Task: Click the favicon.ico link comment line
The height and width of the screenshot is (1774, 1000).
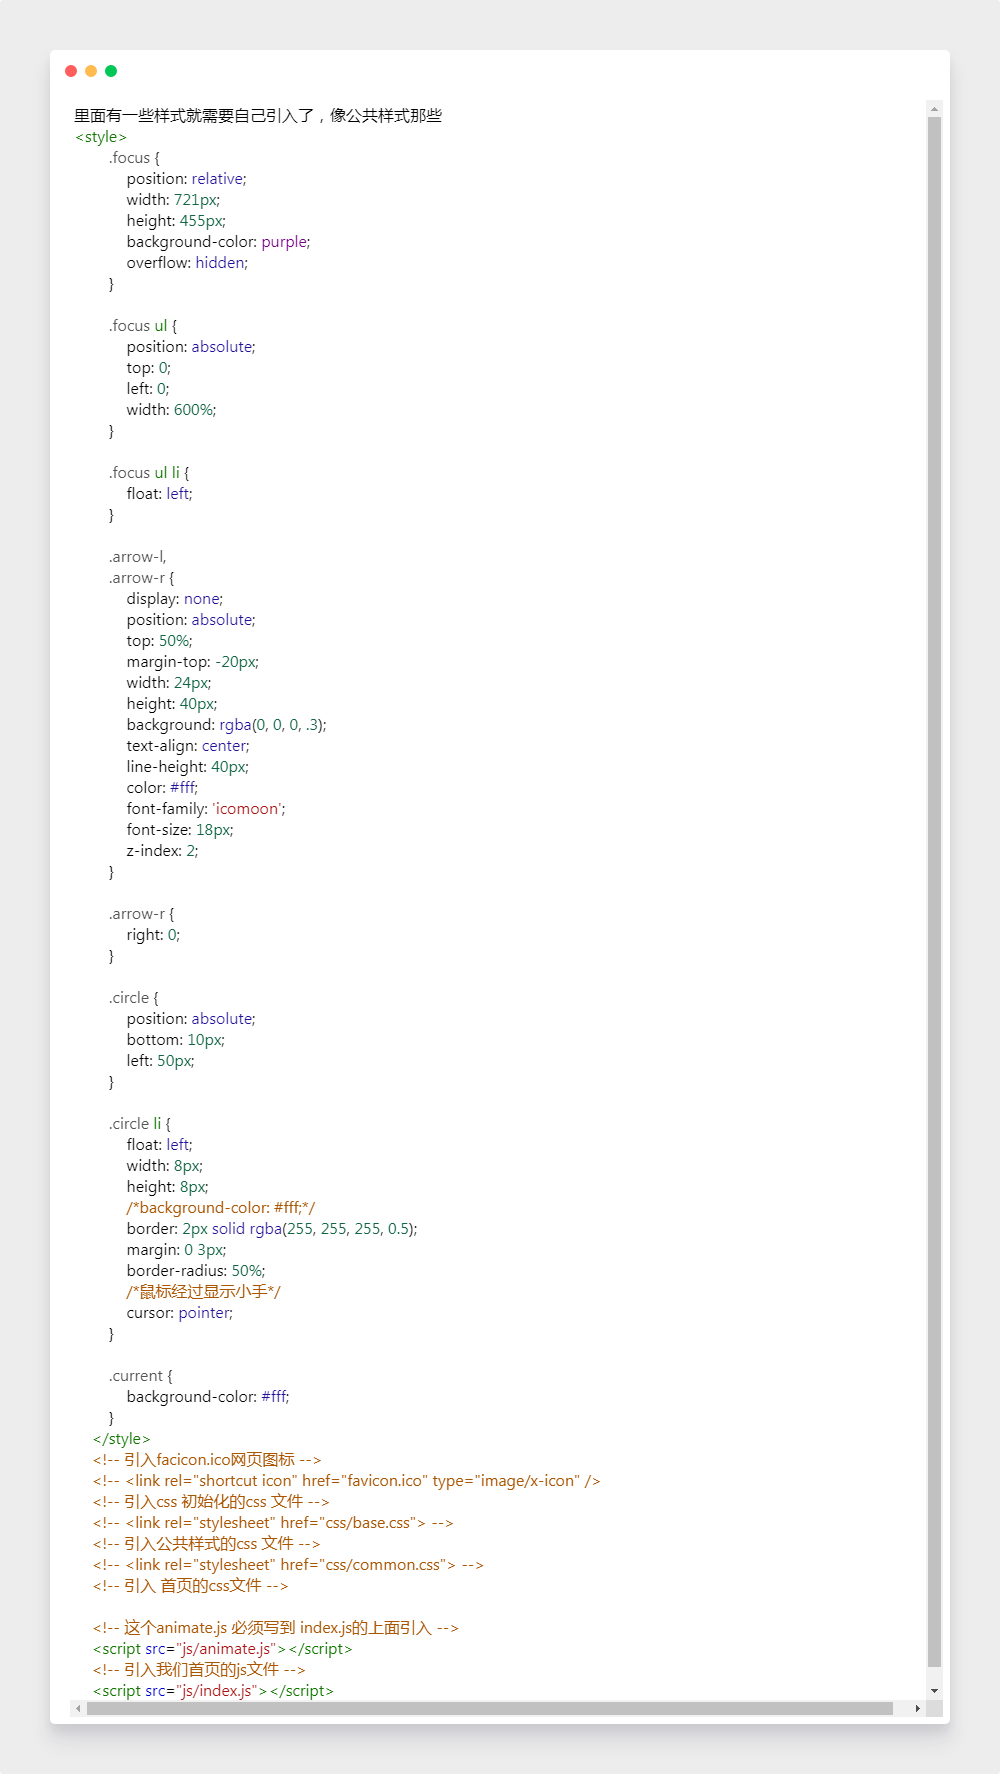Action: coord(347,1481)
